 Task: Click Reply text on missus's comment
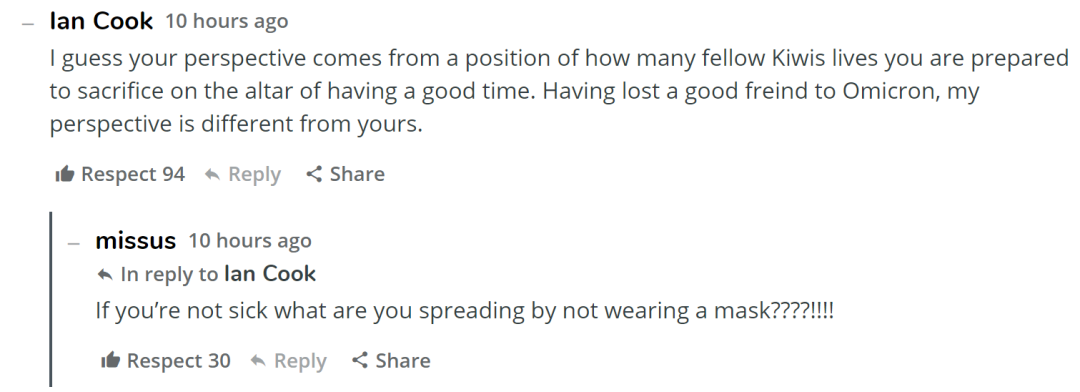point(300,361)
